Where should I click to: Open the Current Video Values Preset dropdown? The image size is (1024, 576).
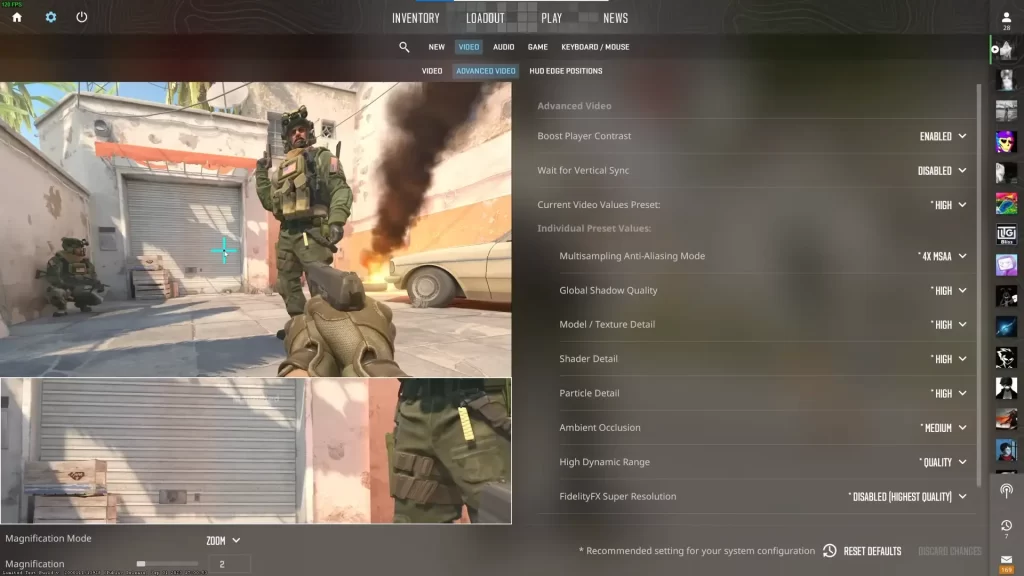pyautogui.click(x=948, y=205)
